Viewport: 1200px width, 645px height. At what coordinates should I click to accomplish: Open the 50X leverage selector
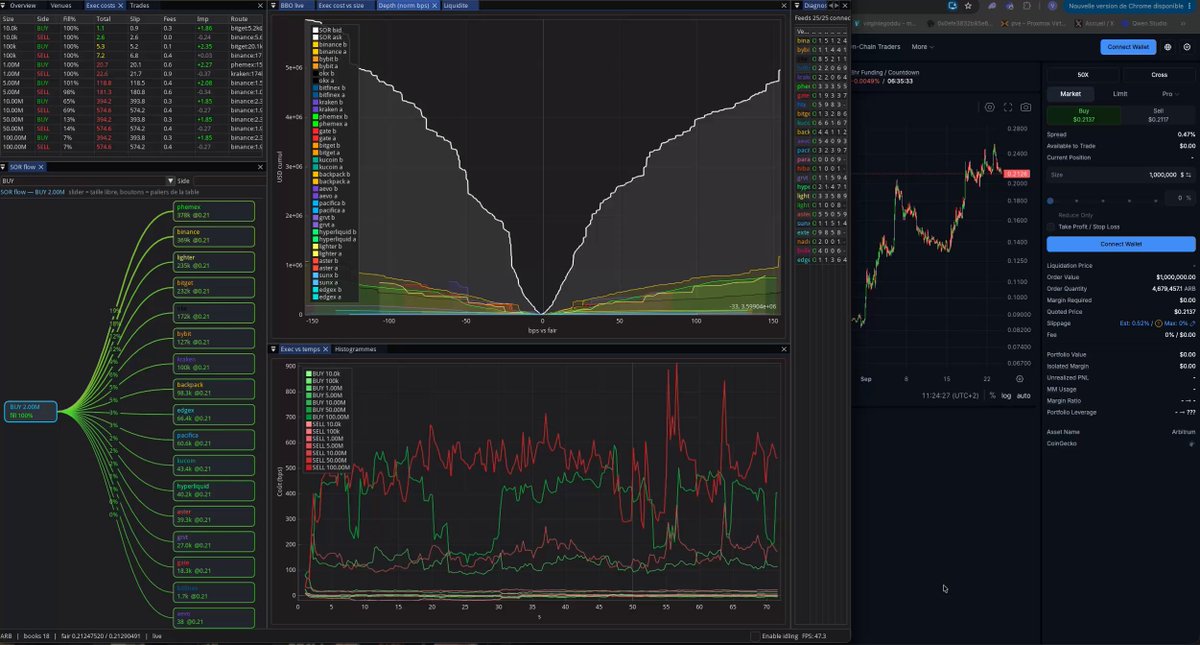[x=1083, y=75]
